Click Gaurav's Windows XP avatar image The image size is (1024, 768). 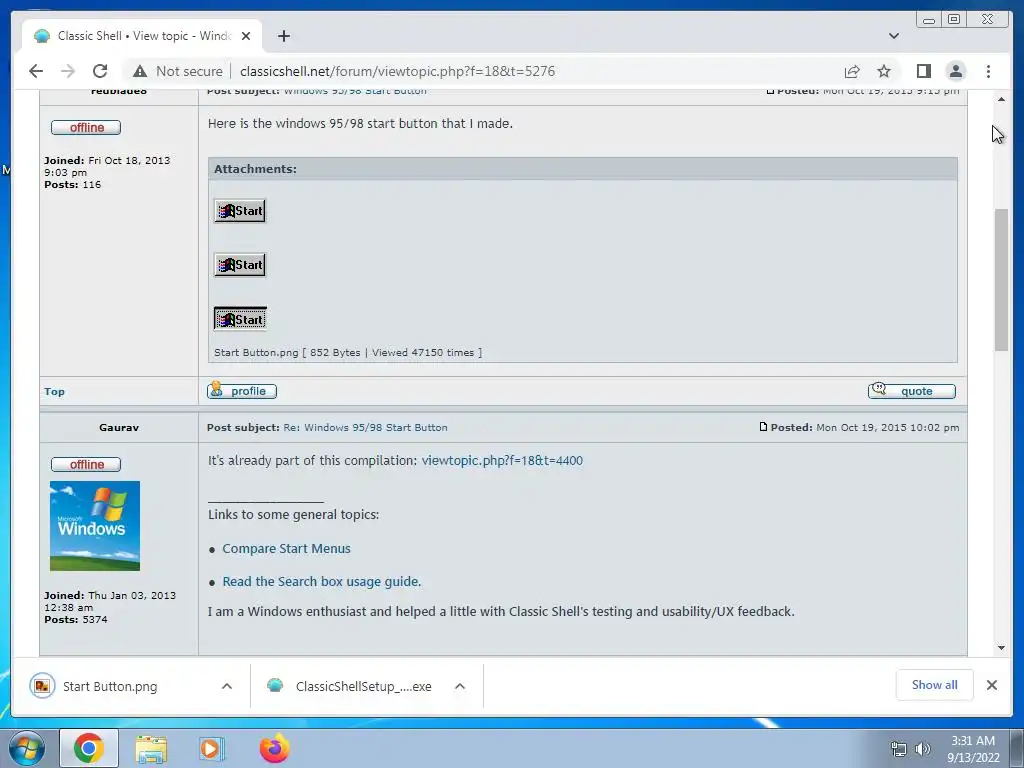(x=95, y=526)
